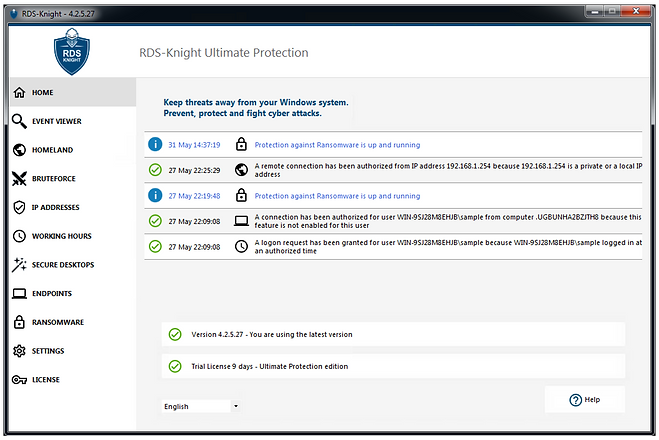659x440 pixels.
Task: Click the English language selection field
Action: (196, 406)
